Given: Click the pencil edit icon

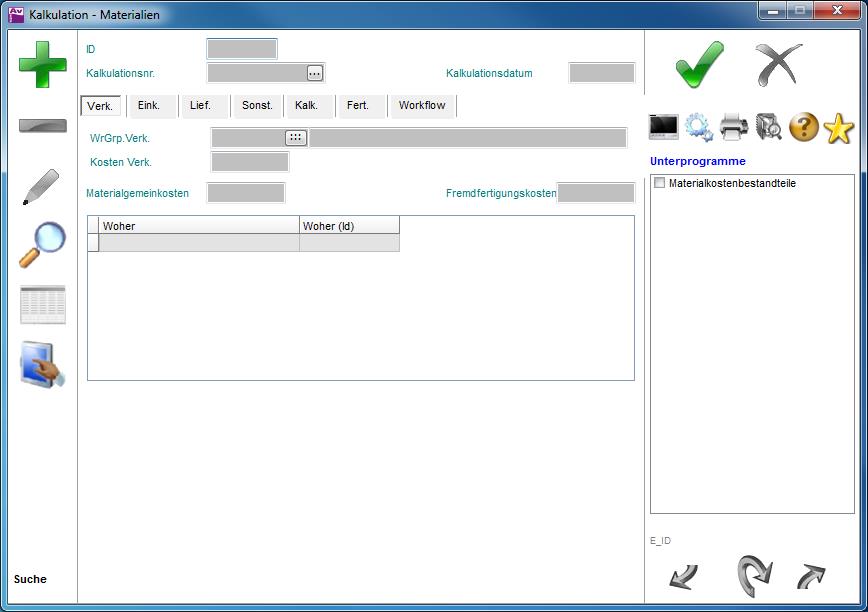Looking at the screenshot, I should pyautogui.click(x=41, y=187).
